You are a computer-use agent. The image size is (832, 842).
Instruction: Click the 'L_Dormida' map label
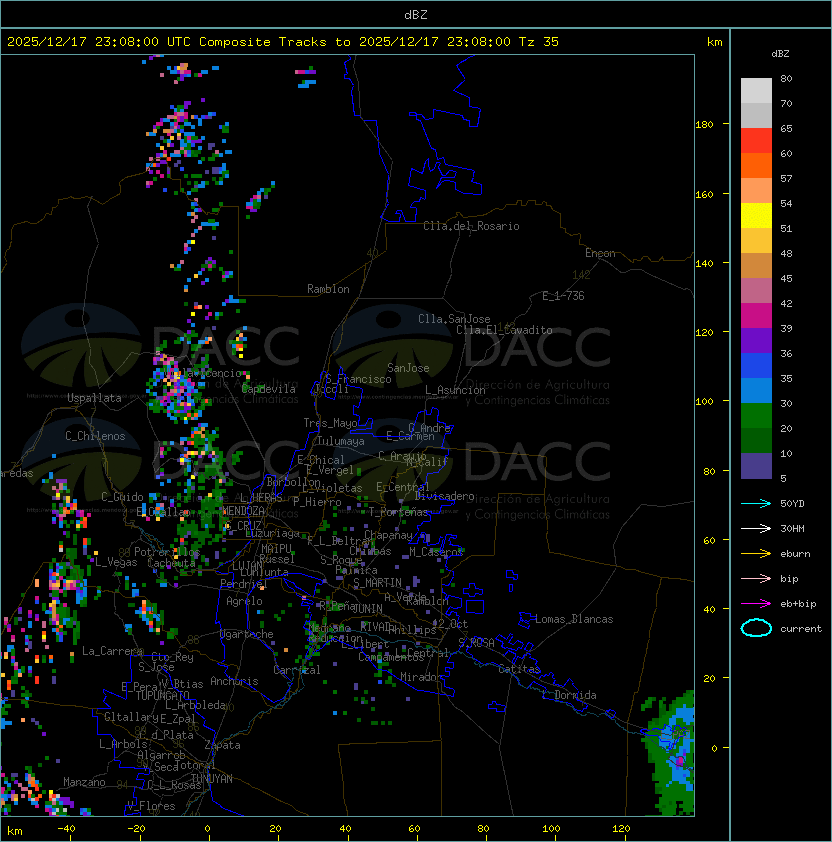click(569, 695)
